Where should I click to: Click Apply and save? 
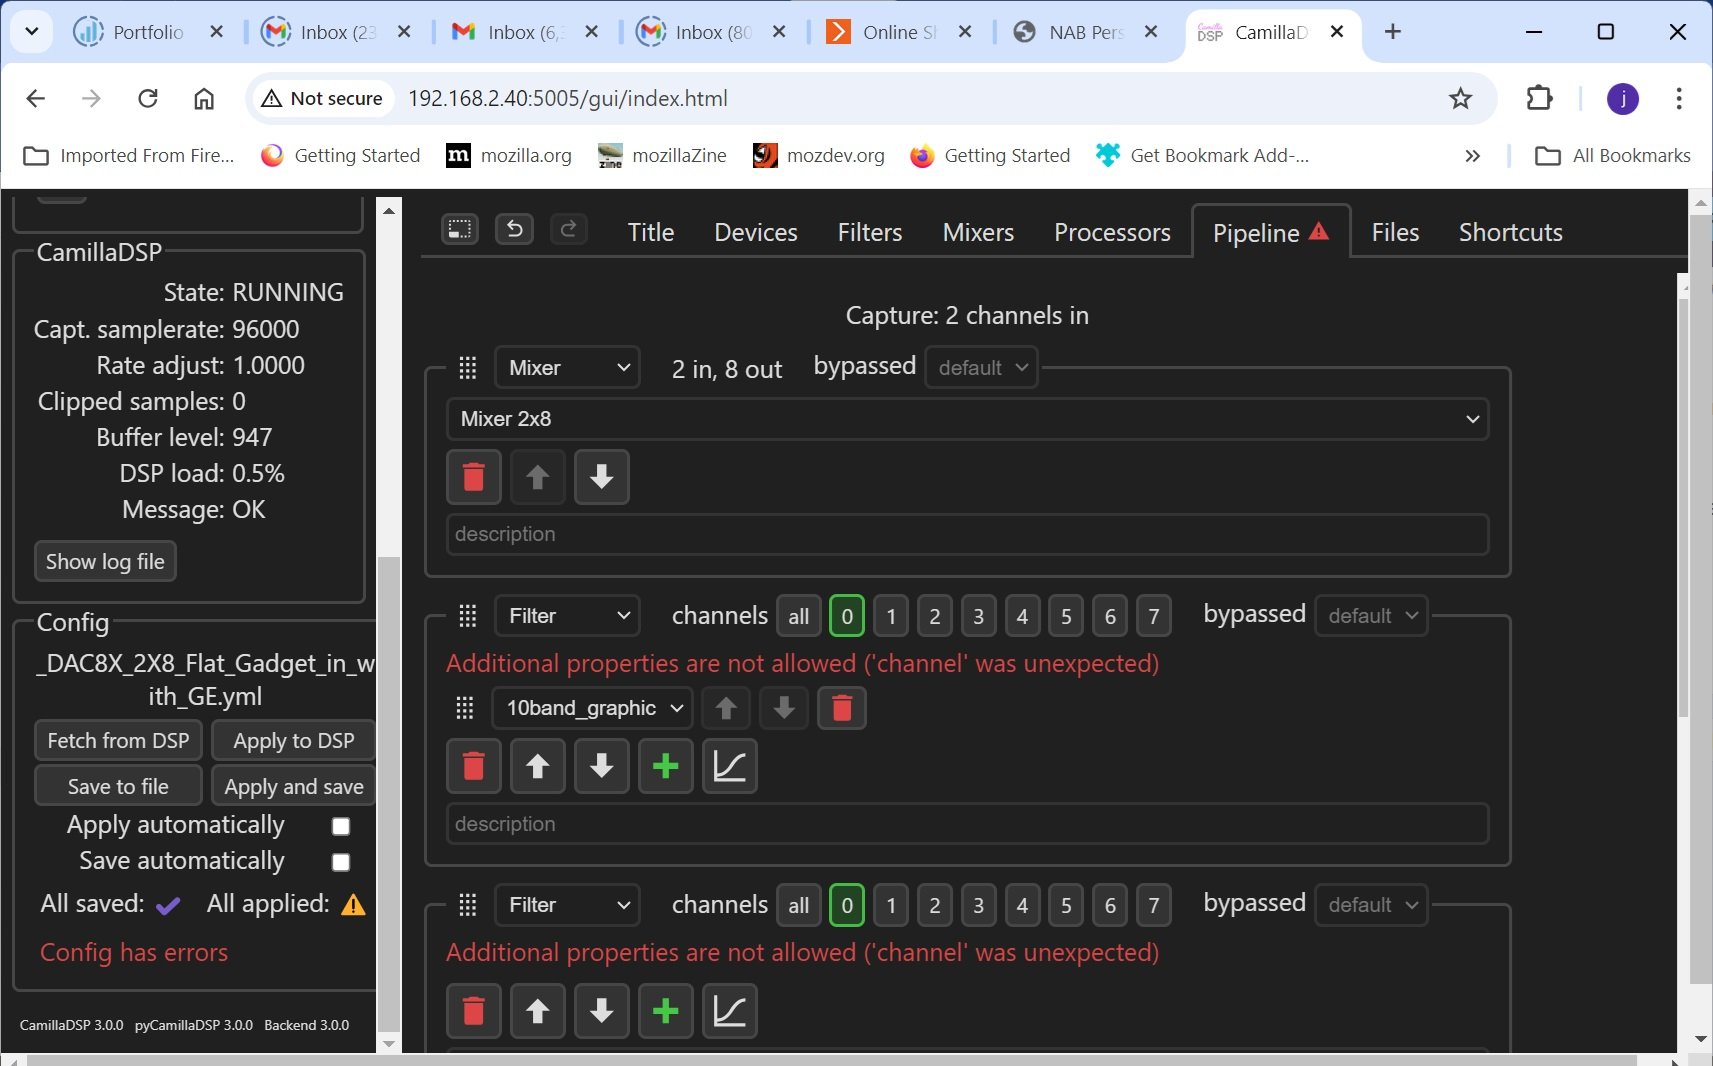coord(294,787)
